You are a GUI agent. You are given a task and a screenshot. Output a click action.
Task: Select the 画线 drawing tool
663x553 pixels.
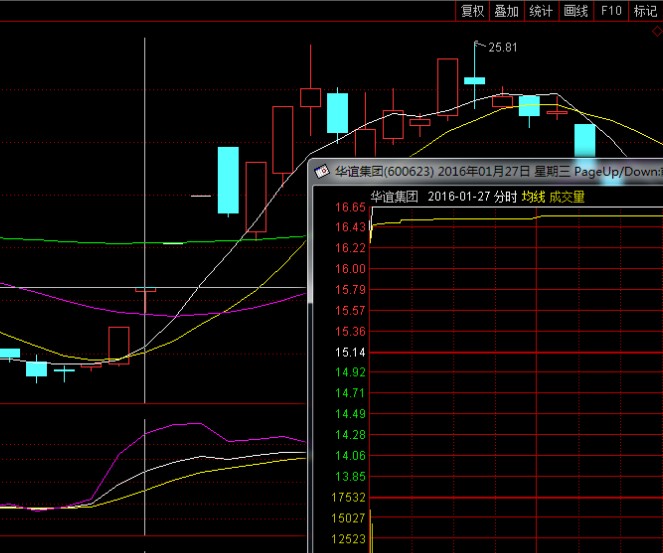(576, 11)
